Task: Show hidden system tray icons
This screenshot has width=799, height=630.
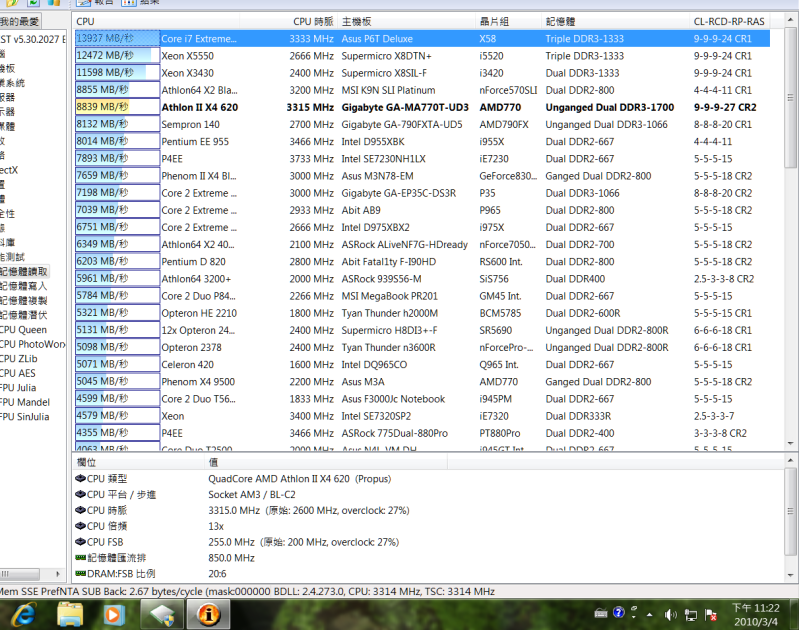Action: click(652, 614)
